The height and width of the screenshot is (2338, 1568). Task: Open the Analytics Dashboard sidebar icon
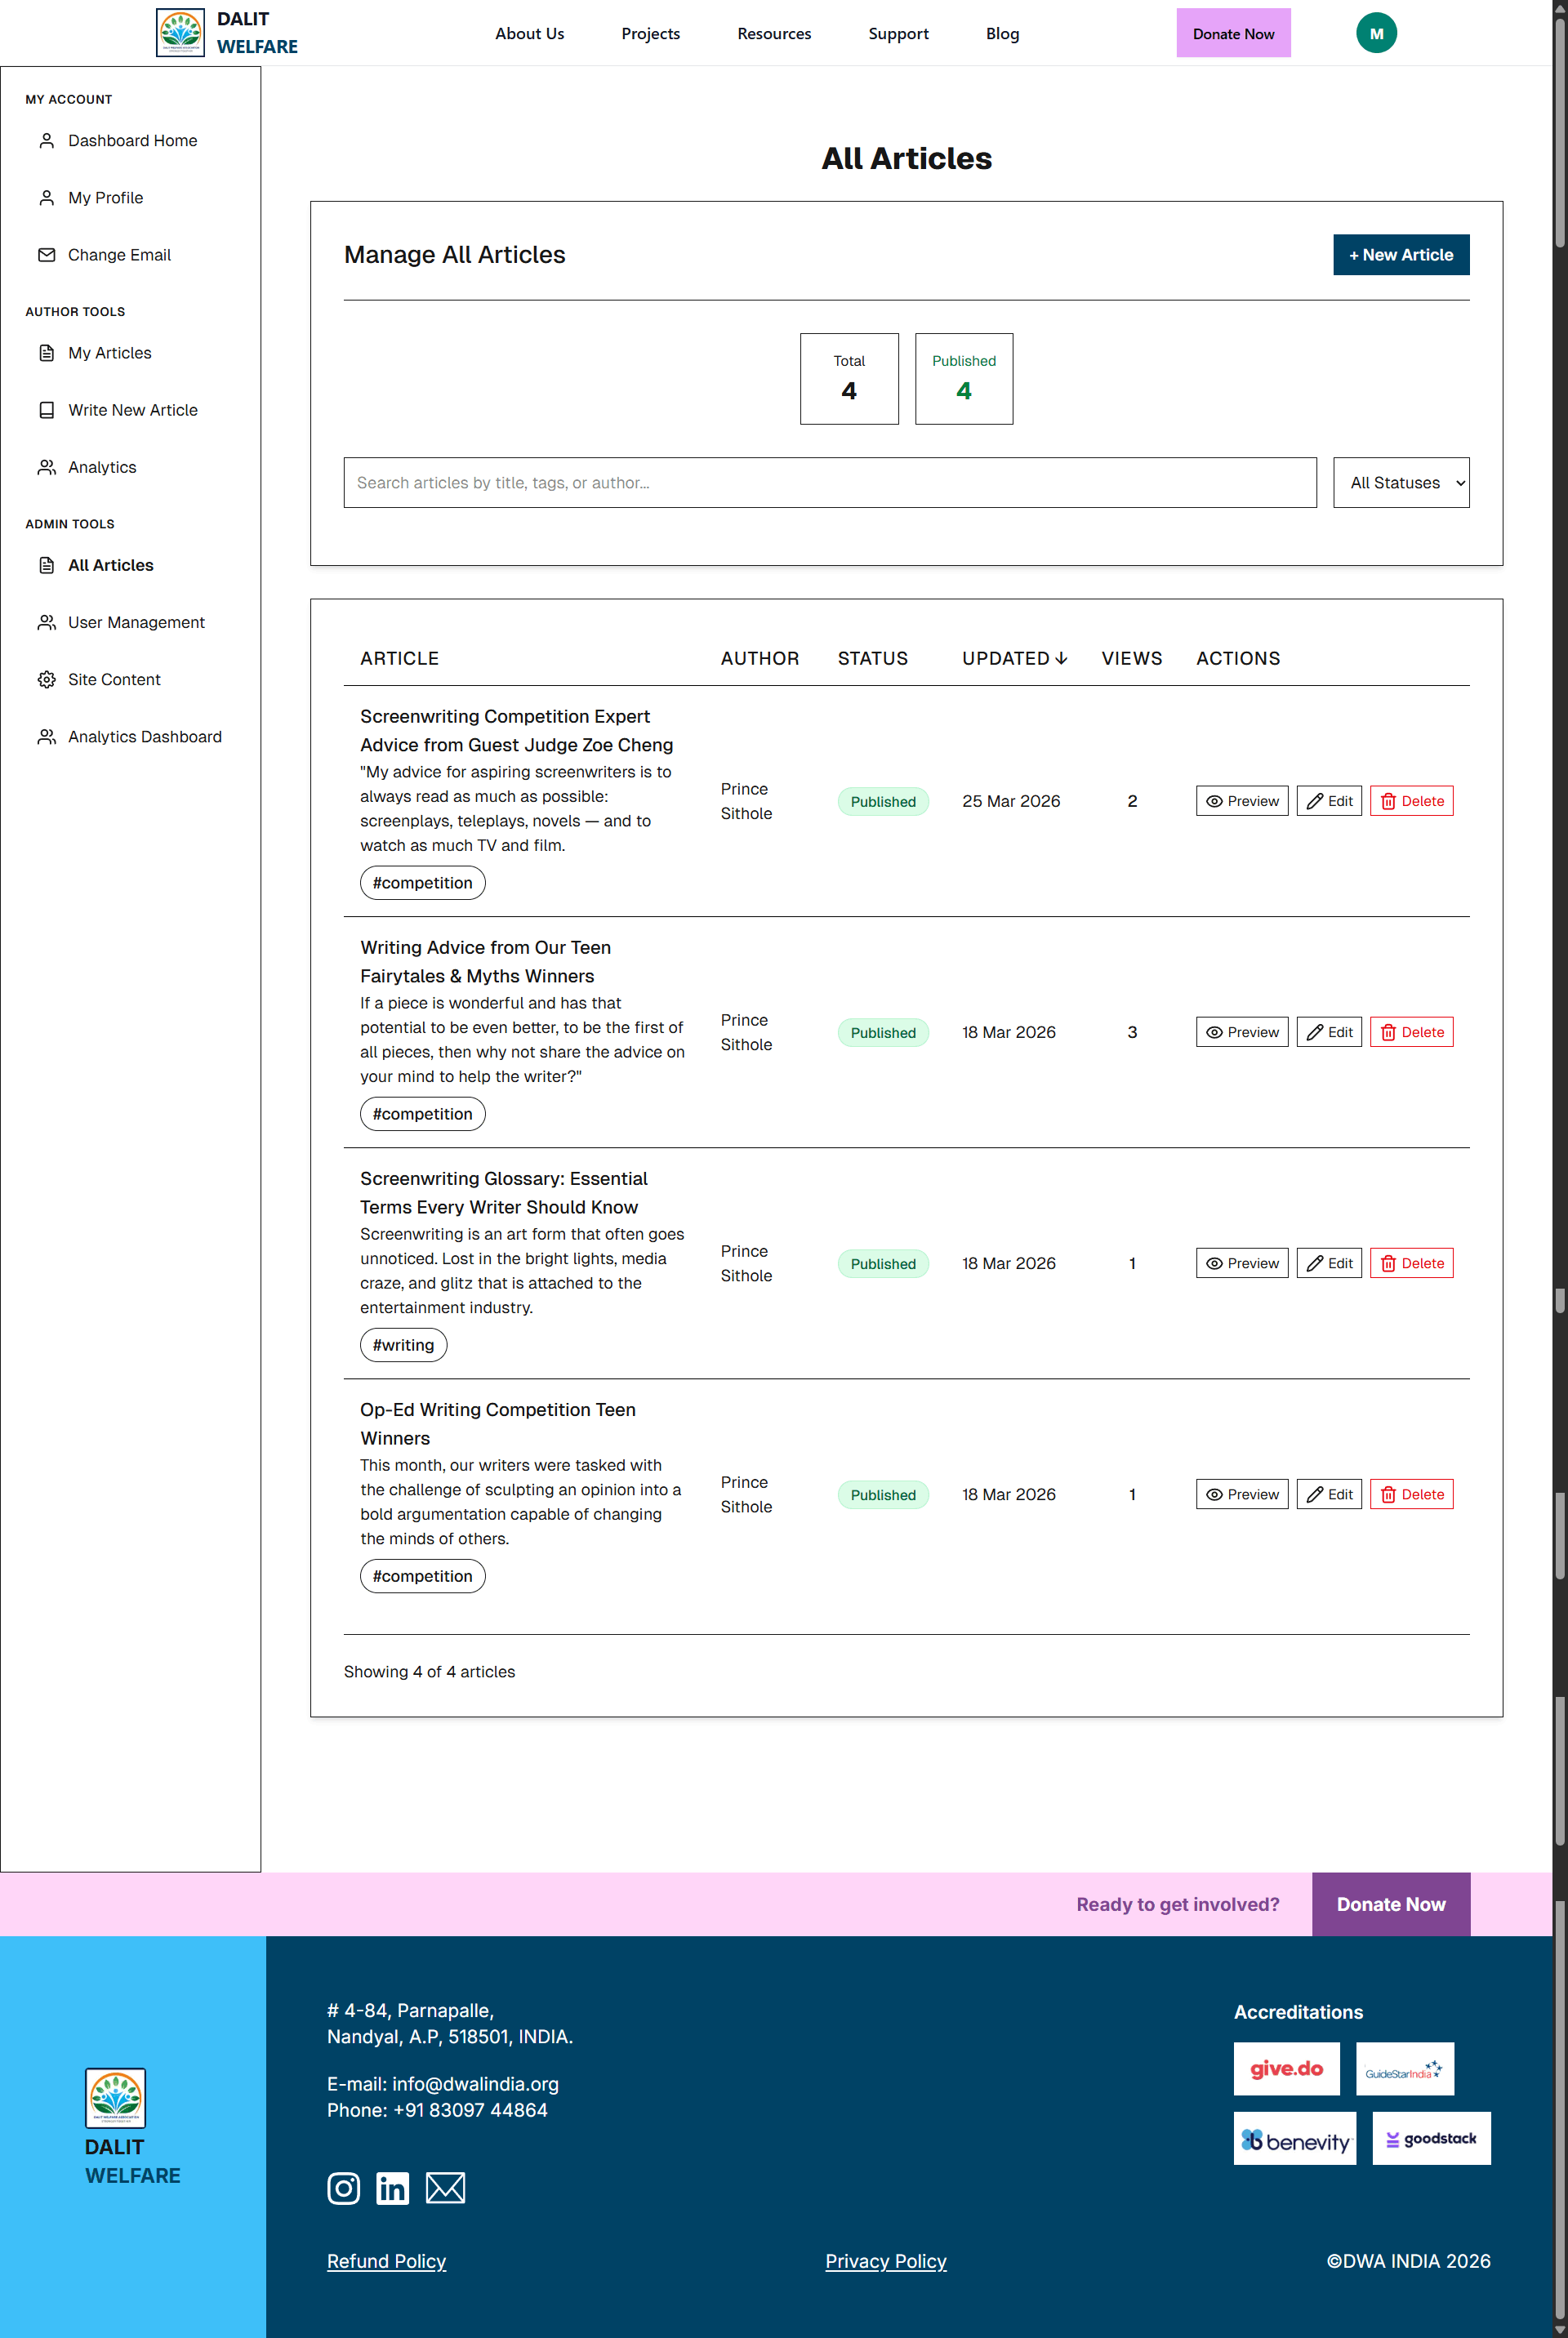pos(46,736)
